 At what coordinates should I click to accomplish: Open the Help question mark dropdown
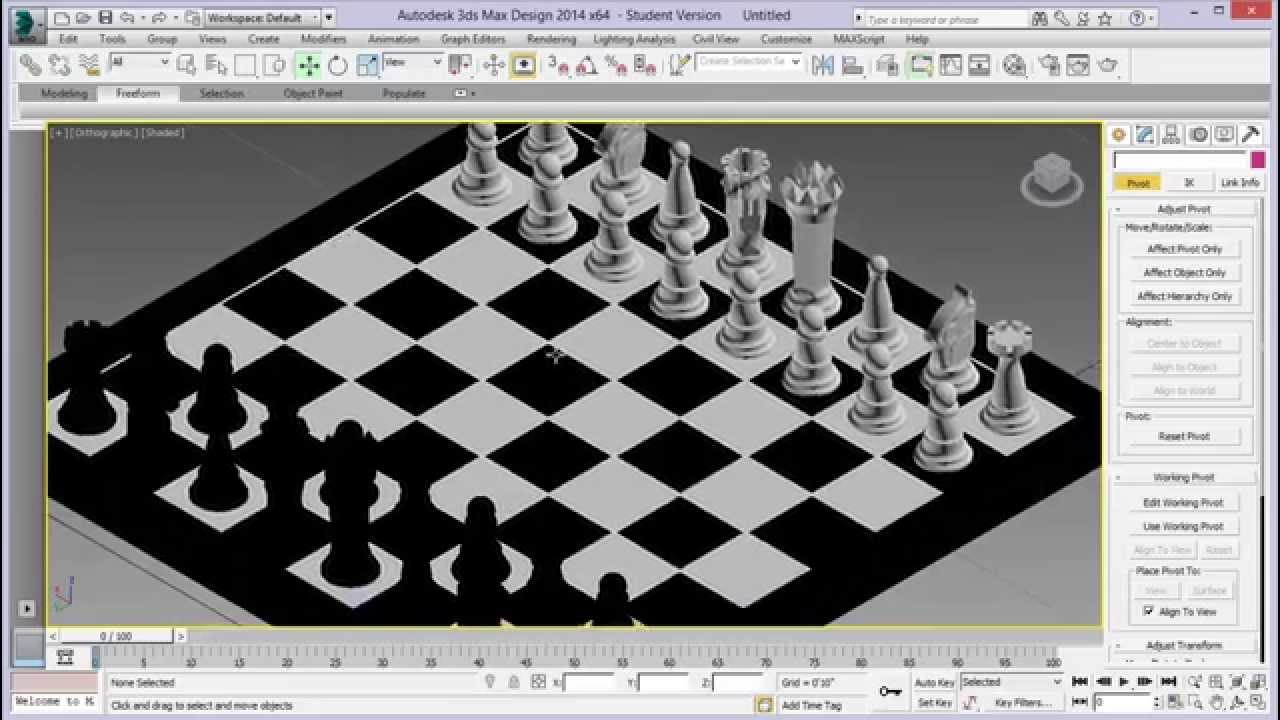click(x=1139, y=18)
